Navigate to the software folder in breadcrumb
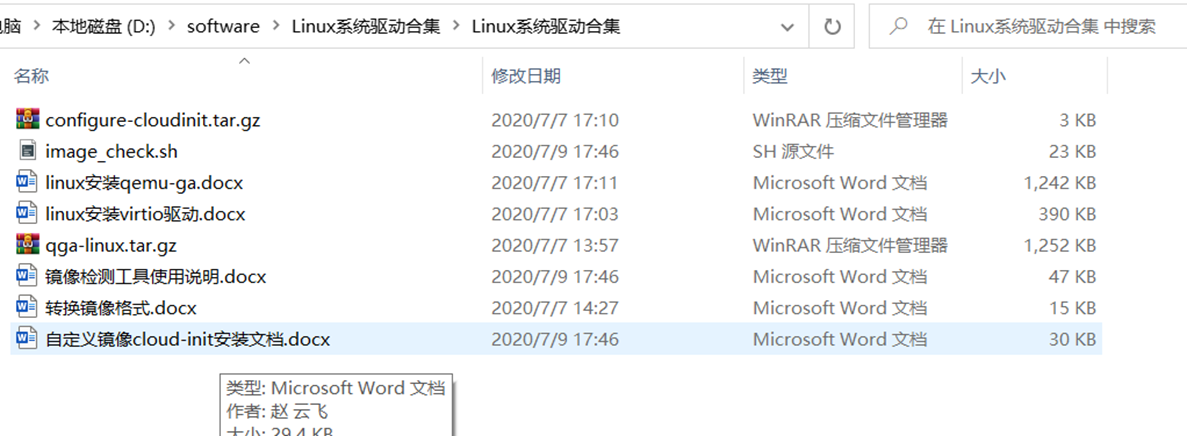 (223, 27)
